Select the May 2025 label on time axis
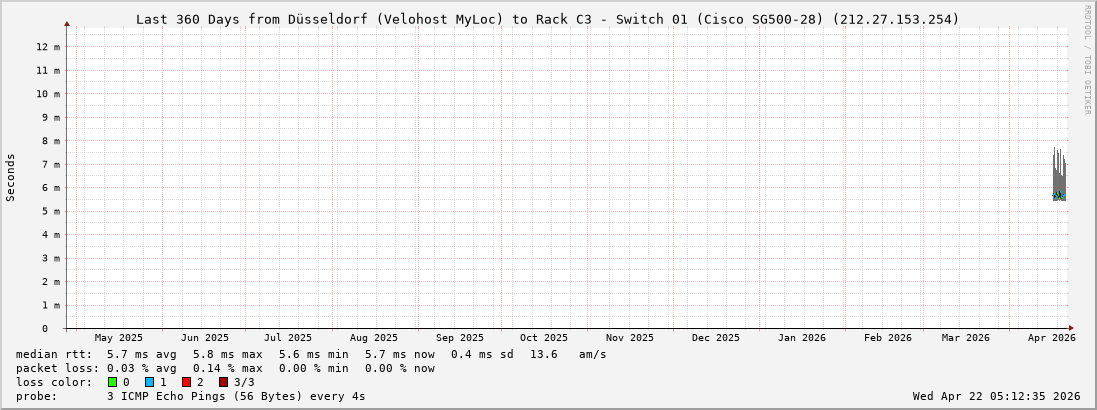Viewport: 1097px width, 410px height. (x=119, y=338)
